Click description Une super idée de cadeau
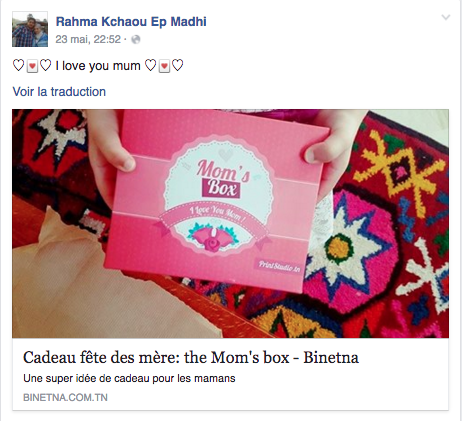The image size is (462, 421). coord(129,378)
